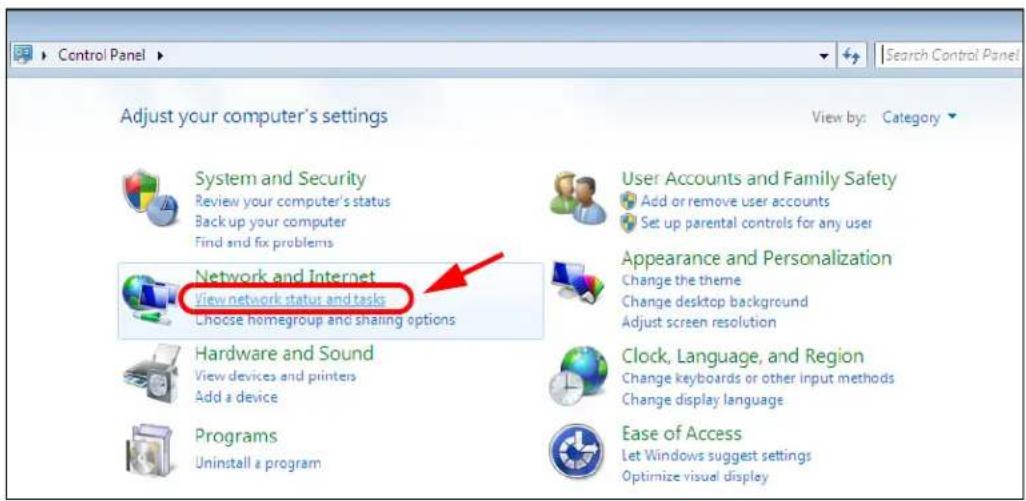Screen dimensions: 1026x501
Task: Open the address bar history dropdown arrow
Action: pyautogui.click(x=824, y=56)
